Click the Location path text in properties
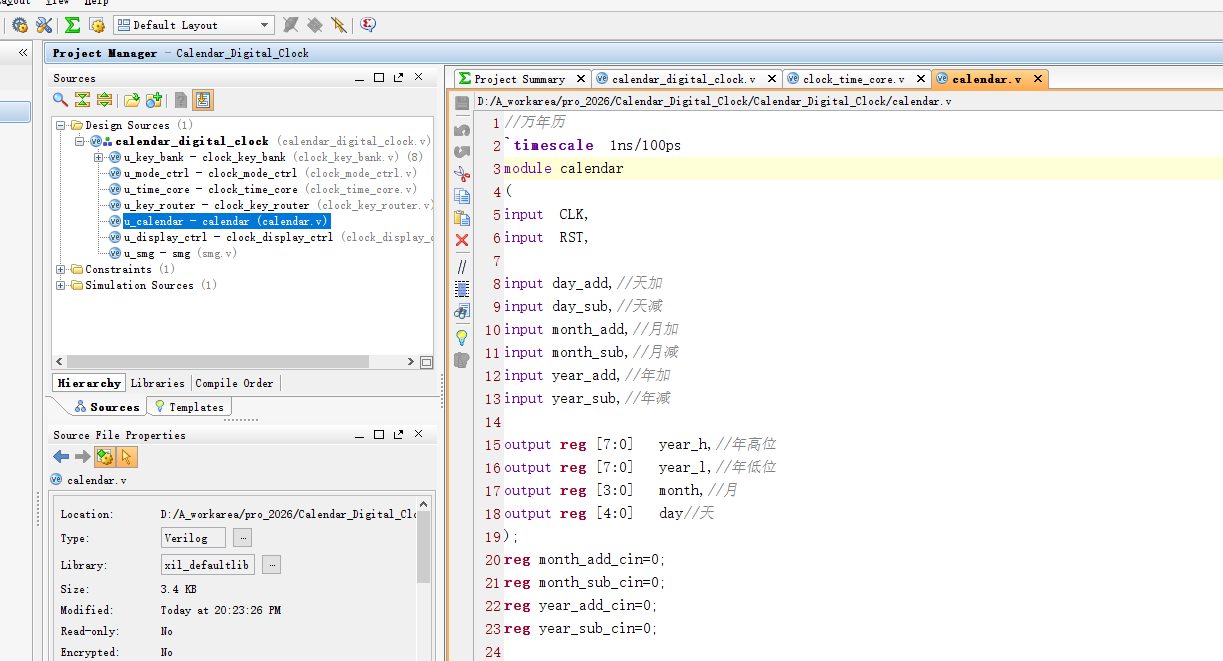The height and width of the screenshot is (661, 1223). coord(288,514)
